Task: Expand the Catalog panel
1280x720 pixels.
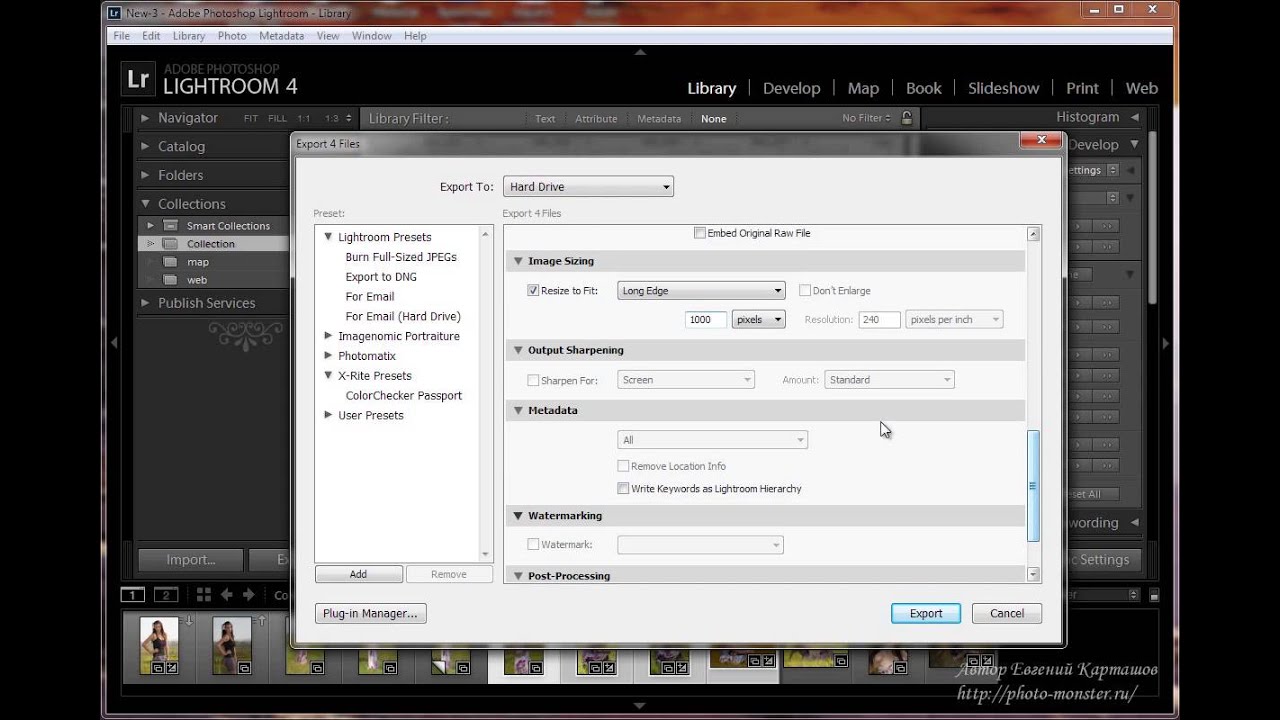Action: click(x=145, y=146)
